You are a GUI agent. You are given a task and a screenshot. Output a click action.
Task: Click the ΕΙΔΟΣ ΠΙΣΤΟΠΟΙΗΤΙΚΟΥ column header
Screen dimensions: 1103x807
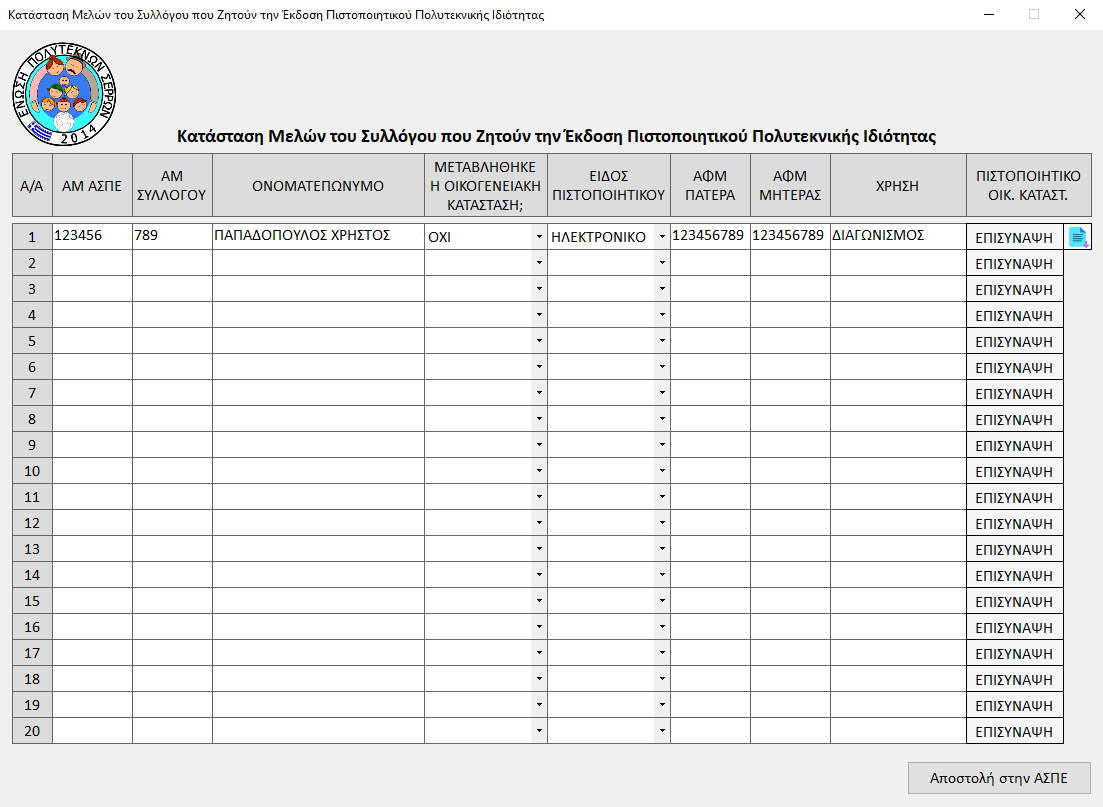coord(608,186)
